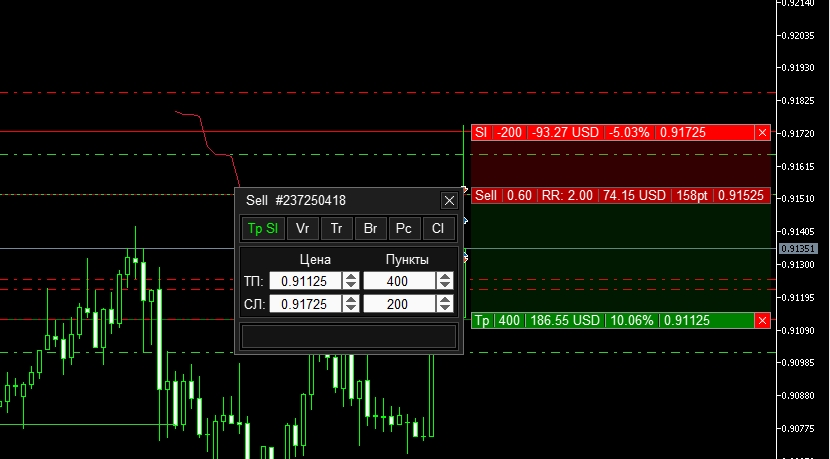Click the СЛ price field 0.91725
The height and width of the screenshot is (459, 830).
click(x=305, y=304)
